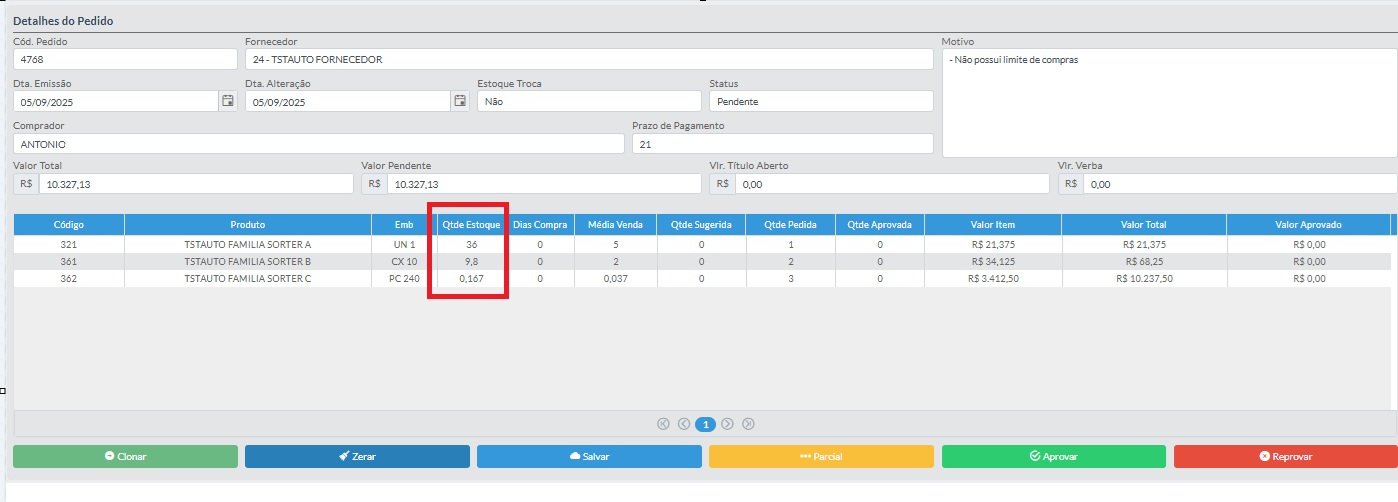This screenshot has width=1398, height=502.
Task: Click the Status field showing Pendente
Action: click(821, 101)
